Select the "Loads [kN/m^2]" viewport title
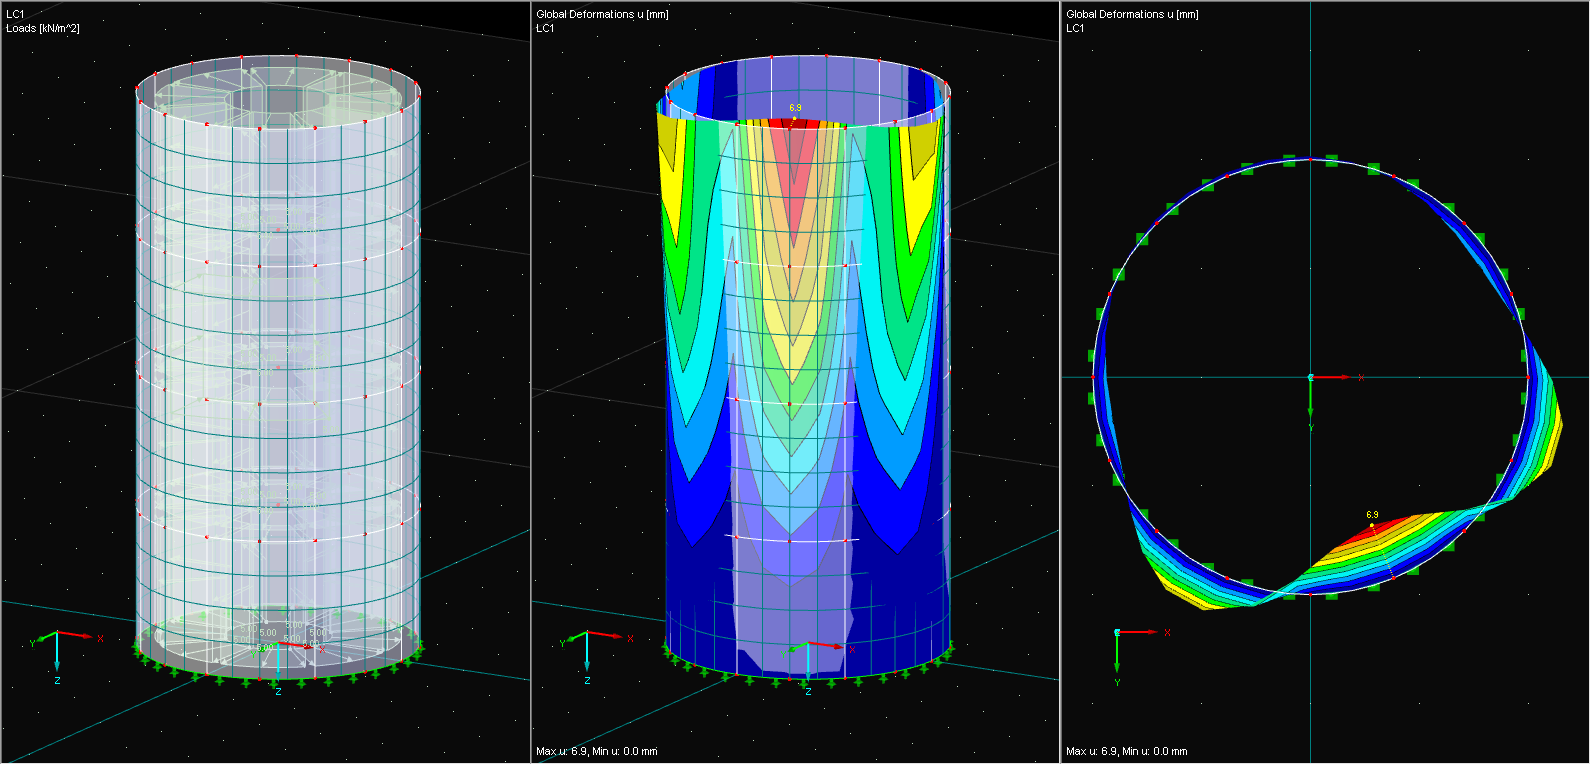1590x765 pixels. click(43, 28)
